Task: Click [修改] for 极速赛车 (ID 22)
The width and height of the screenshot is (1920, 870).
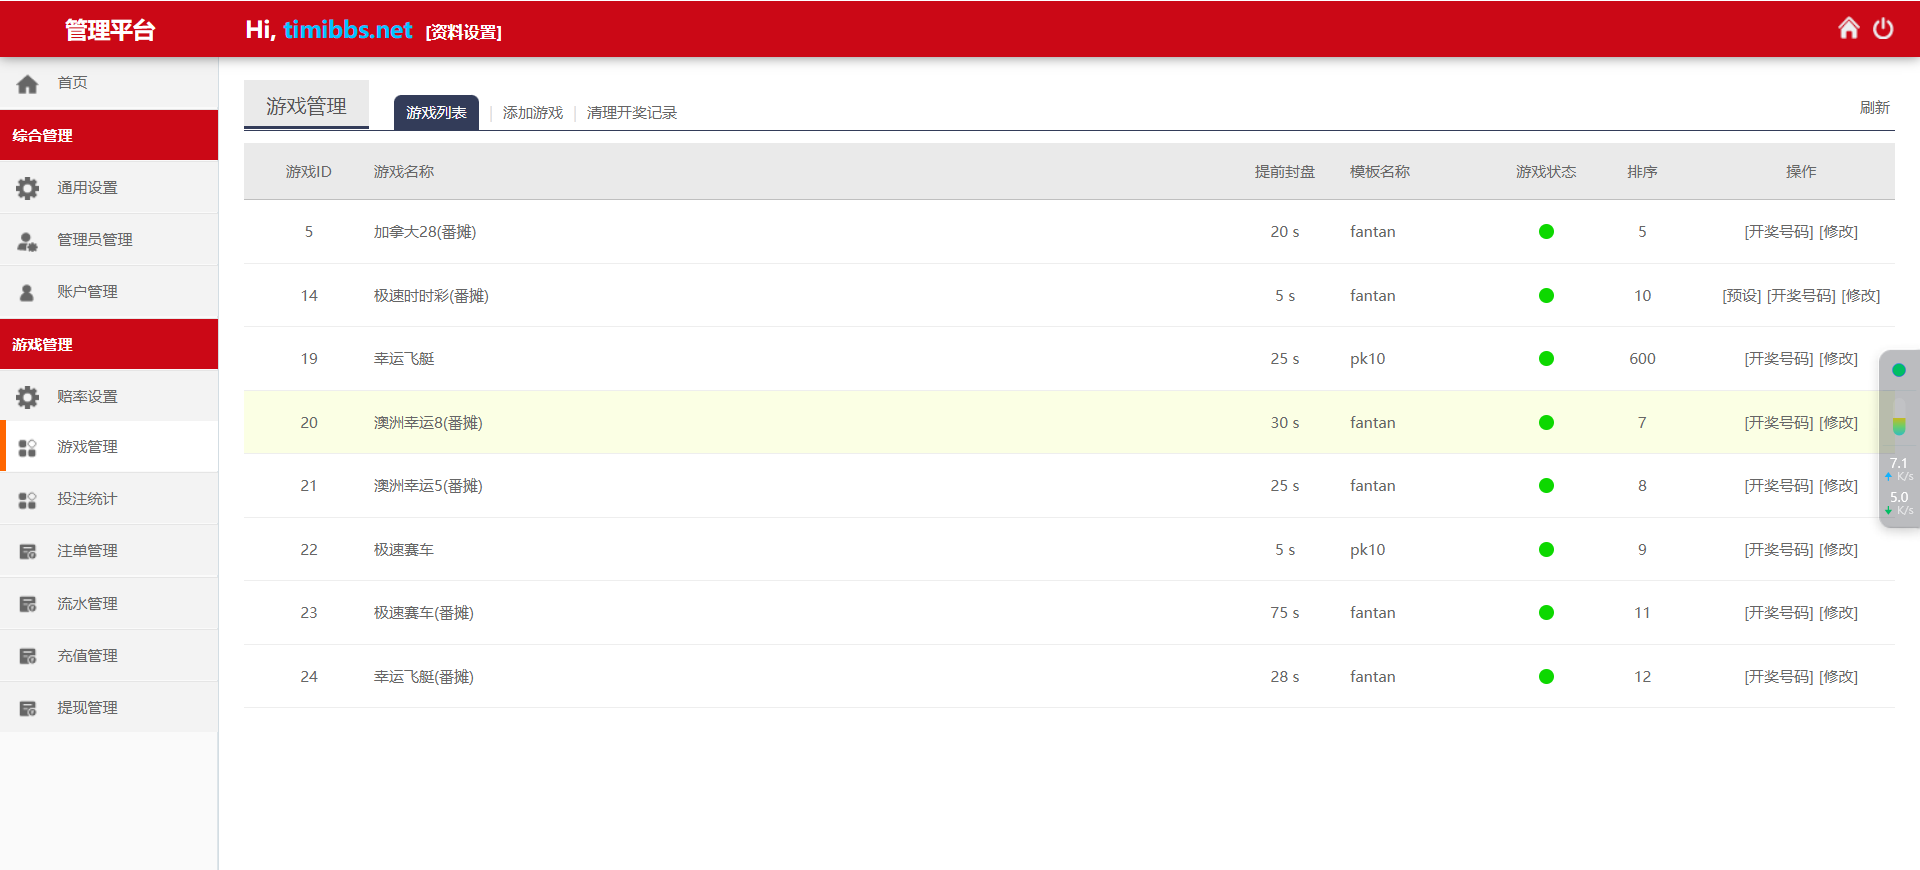Action: pos(1838,550)
